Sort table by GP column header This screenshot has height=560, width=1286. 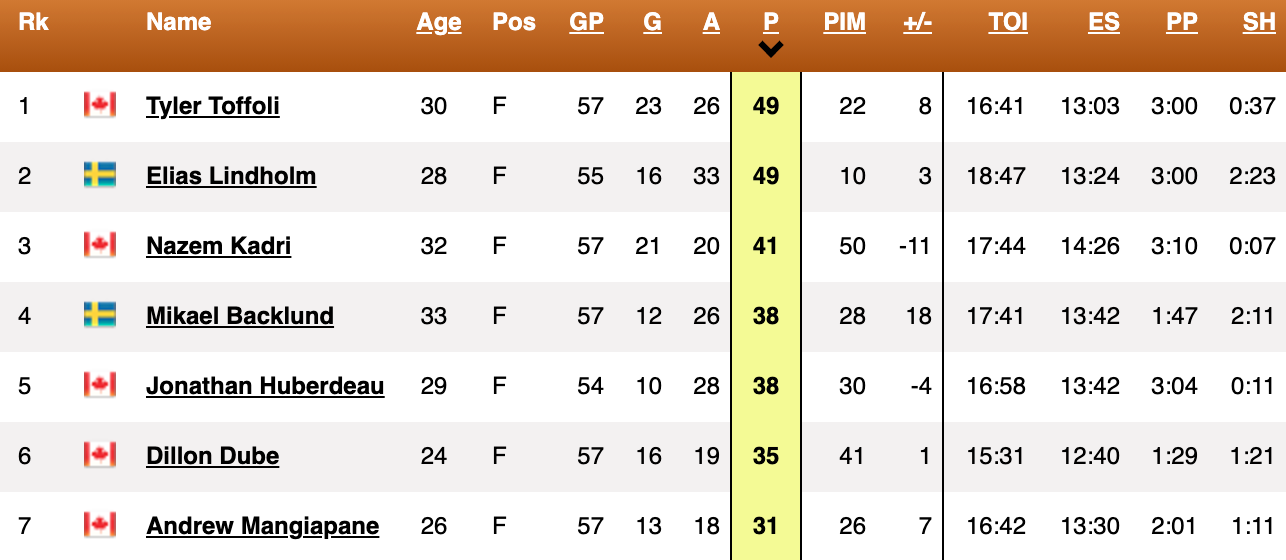(587, 23)
